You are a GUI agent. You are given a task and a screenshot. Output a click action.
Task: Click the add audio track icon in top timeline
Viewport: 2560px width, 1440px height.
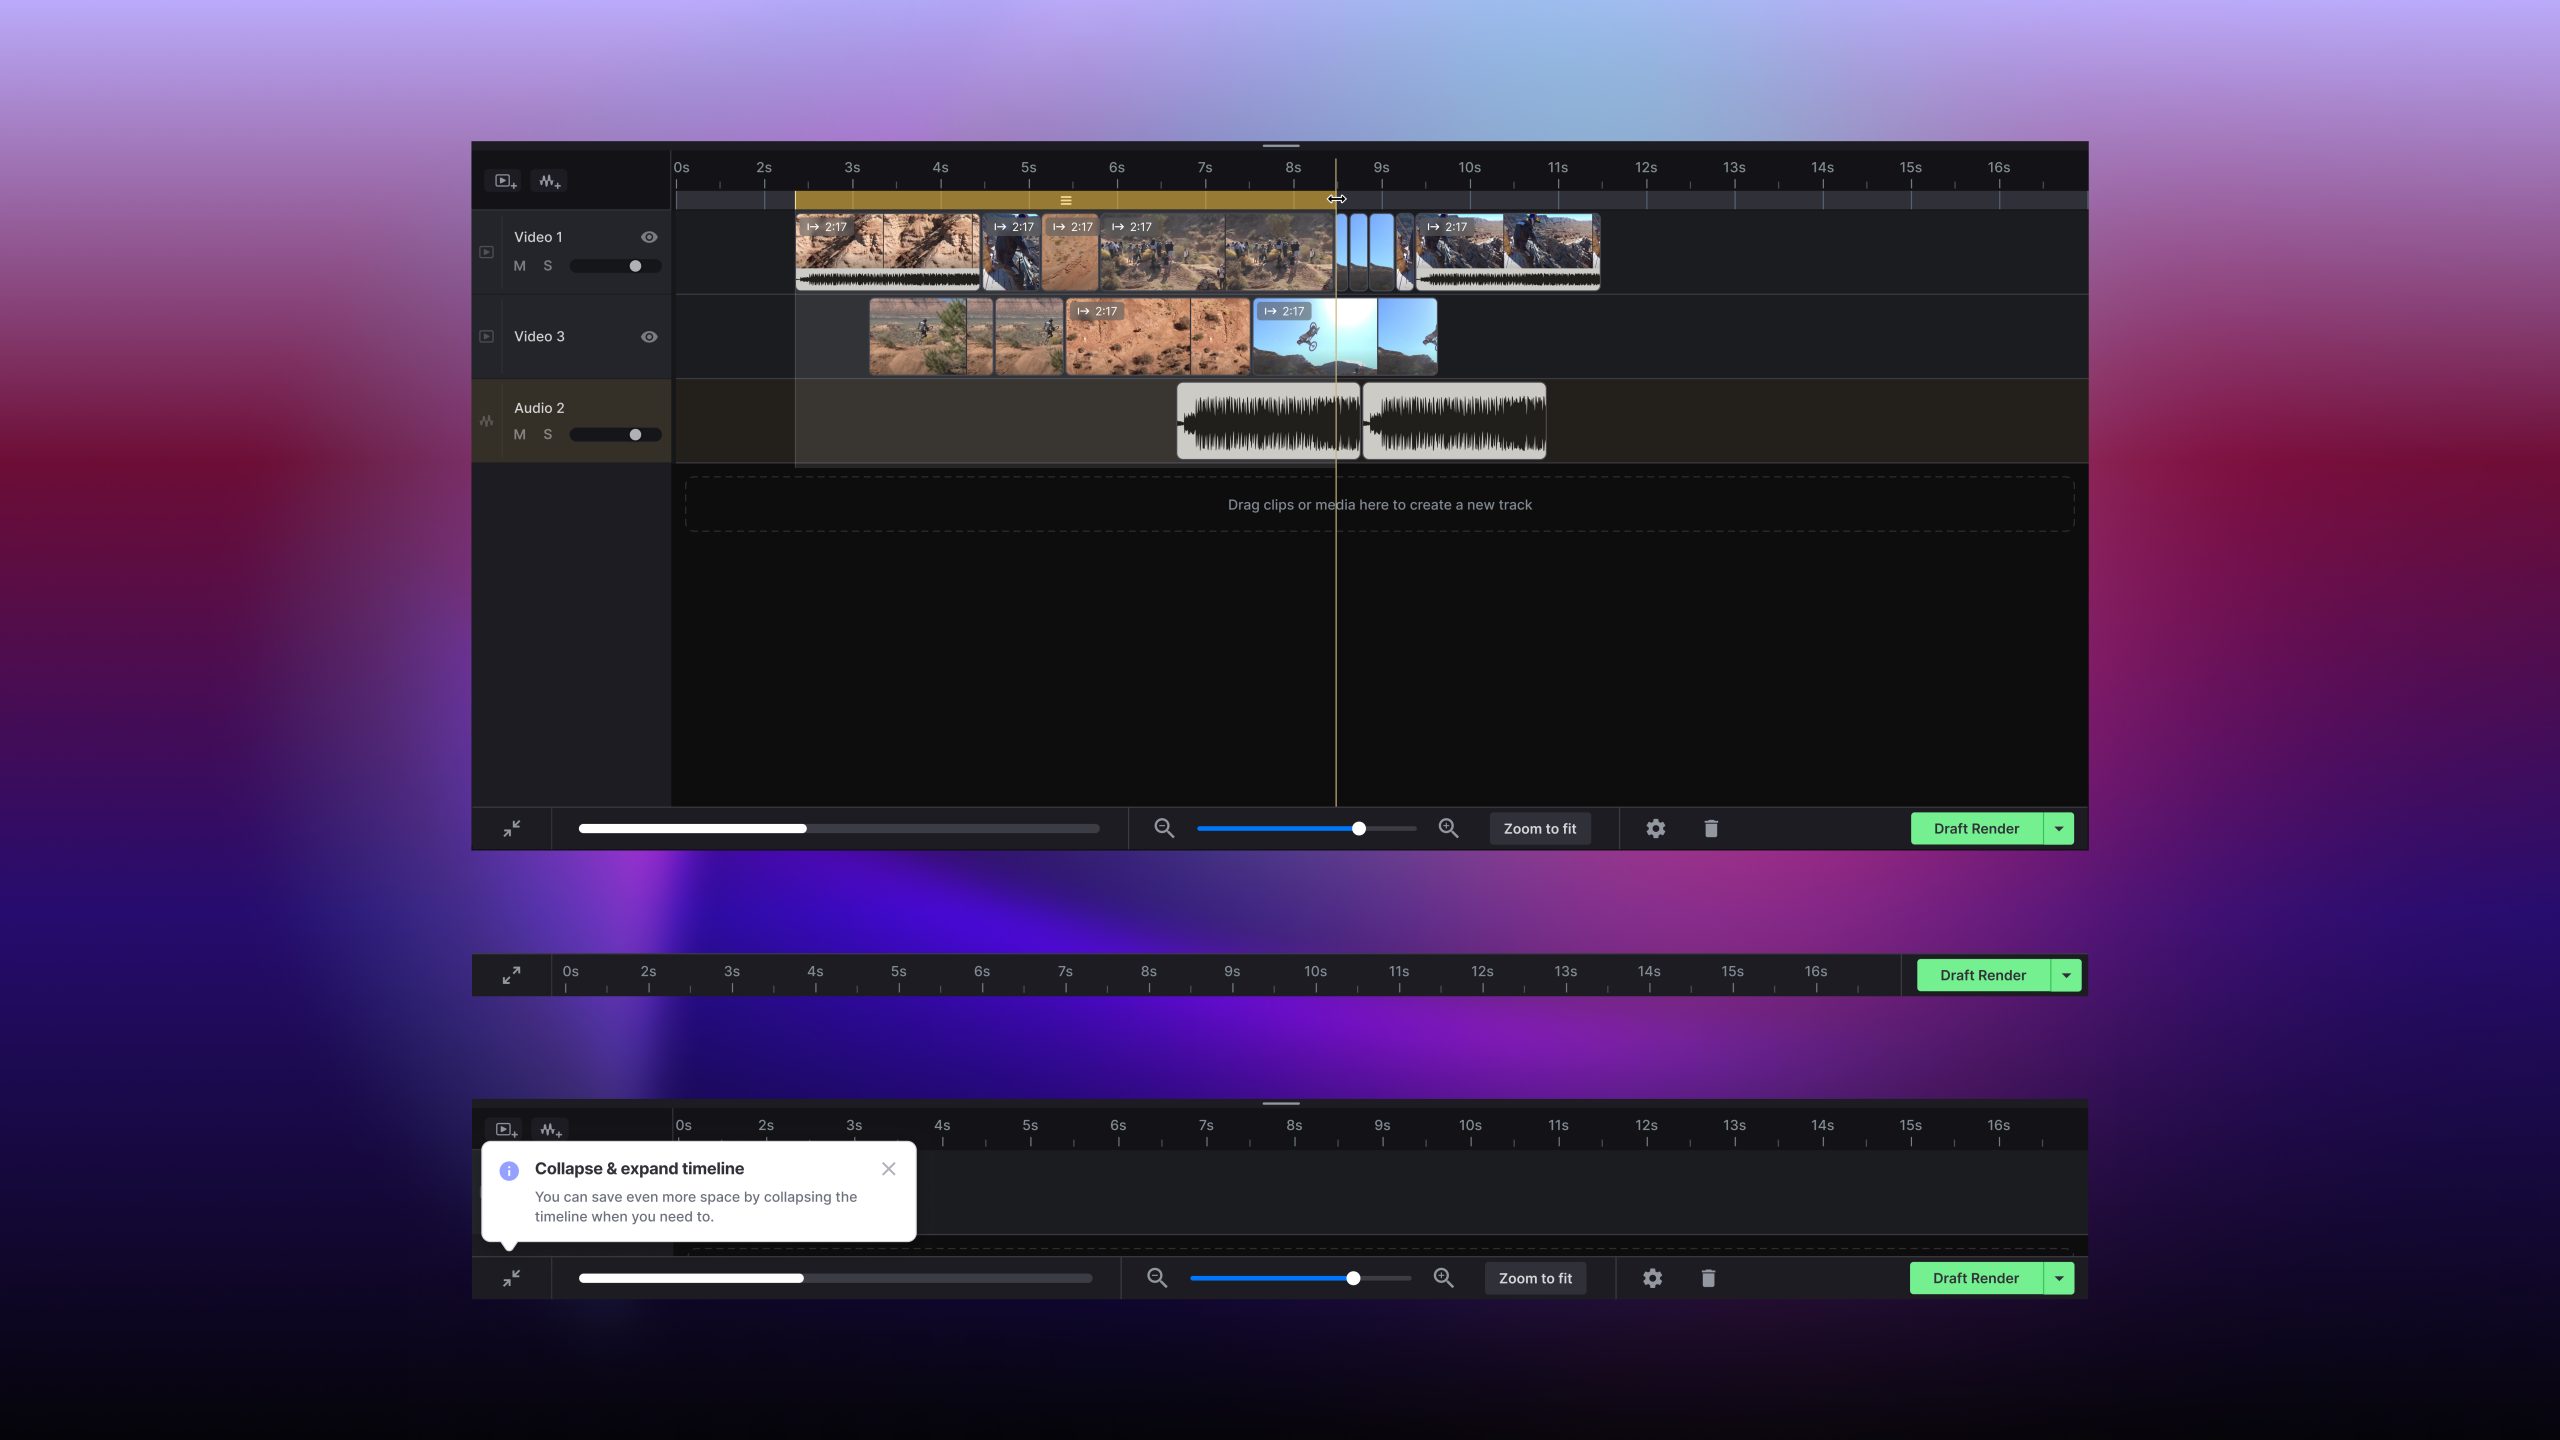549,181
